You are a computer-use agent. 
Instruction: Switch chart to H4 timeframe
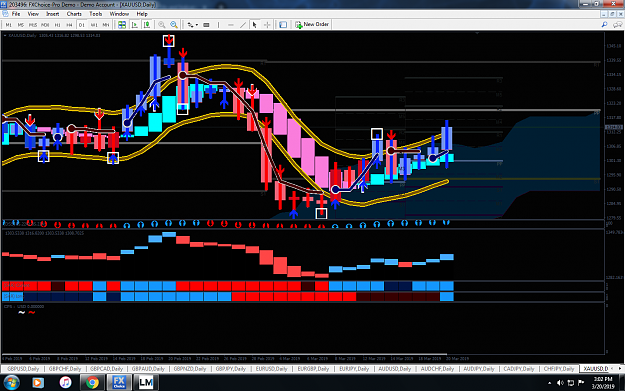click(69, 25)
